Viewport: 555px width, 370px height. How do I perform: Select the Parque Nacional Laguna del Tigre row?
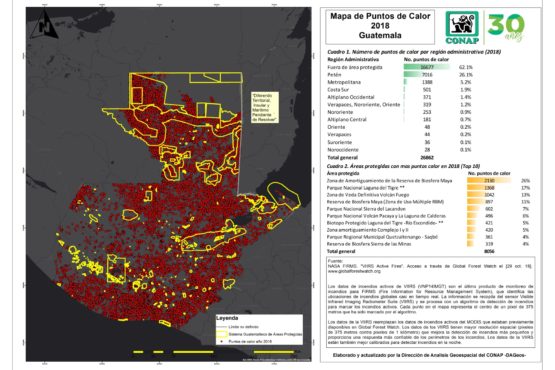428,188
